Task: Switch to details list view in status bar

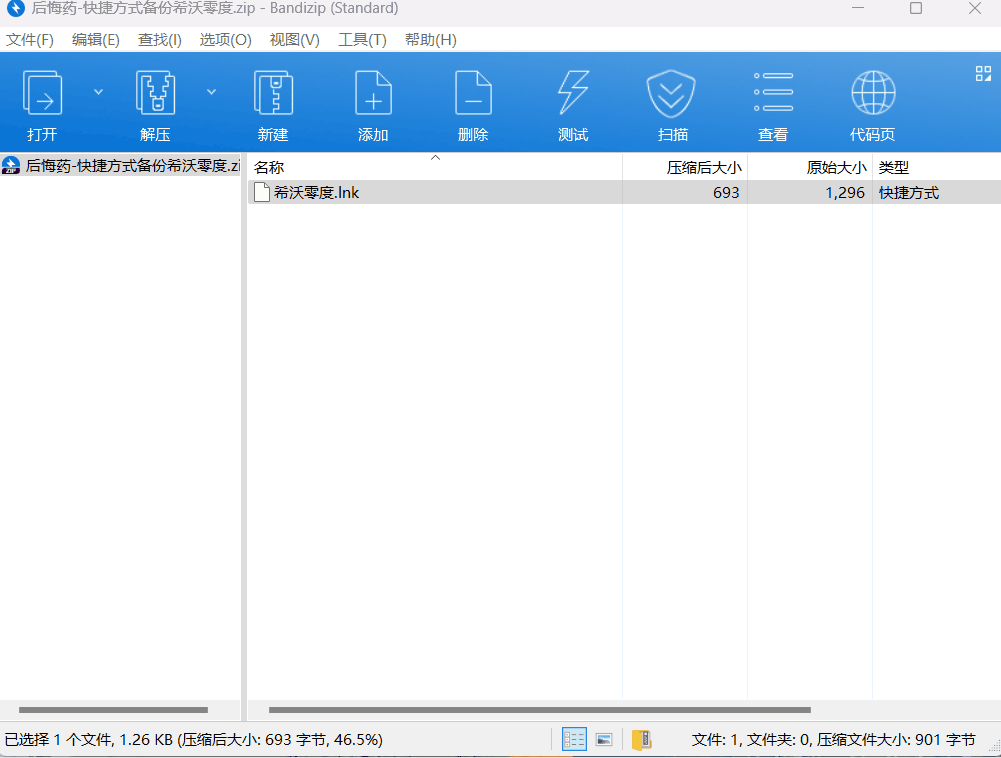Action: [x=574, y=739]
